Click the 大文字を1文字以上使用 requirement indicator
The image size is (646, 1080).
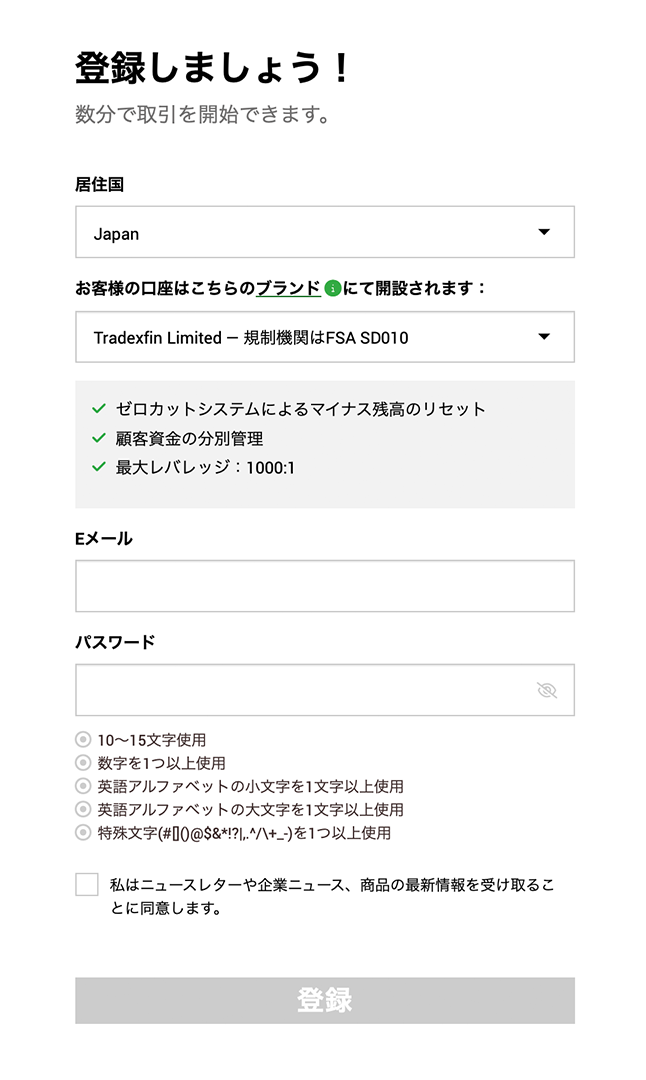click(83, 809)
